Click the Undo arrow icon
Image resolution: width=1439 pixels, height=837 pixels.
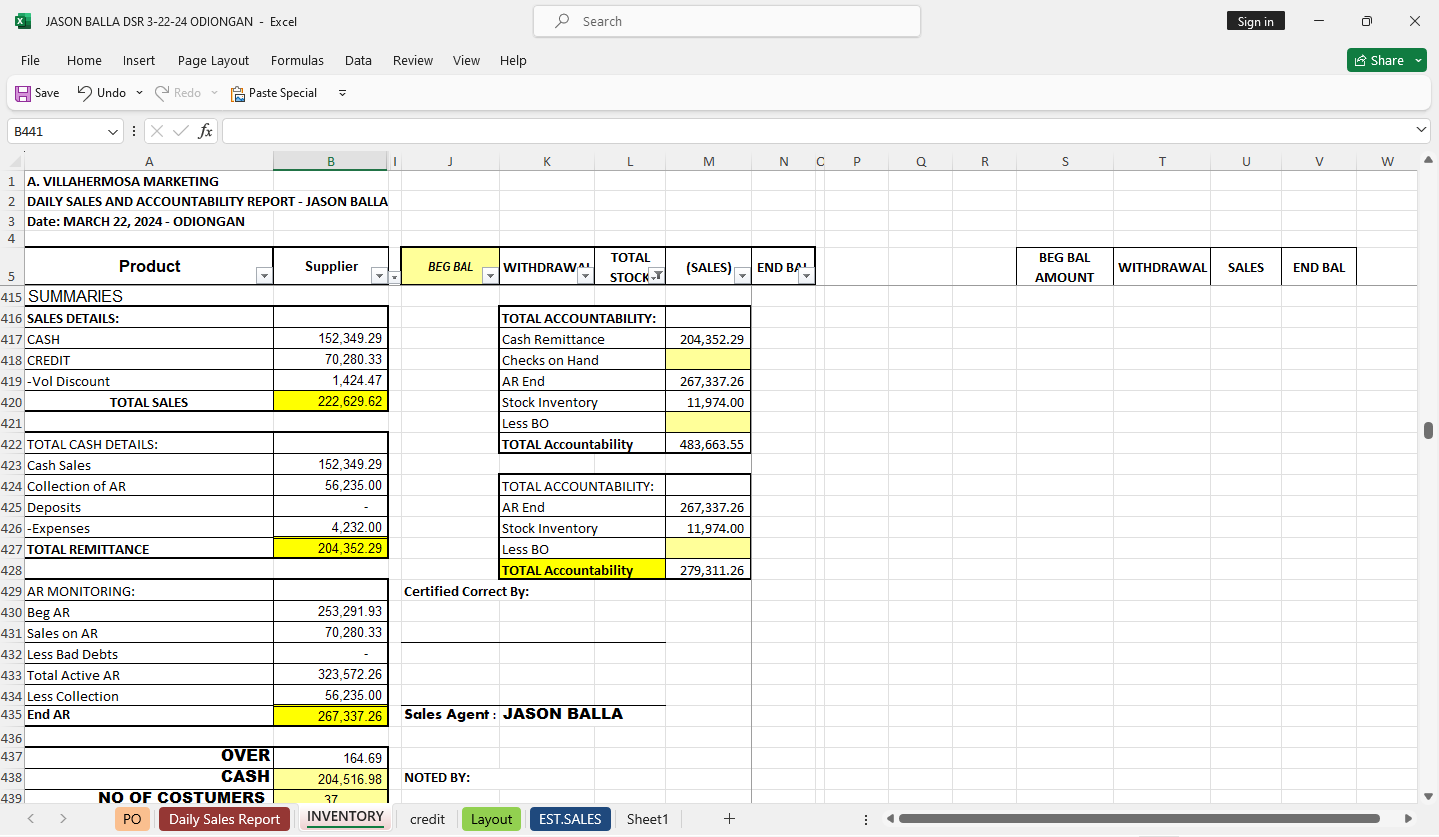click(x=85, y=93)
